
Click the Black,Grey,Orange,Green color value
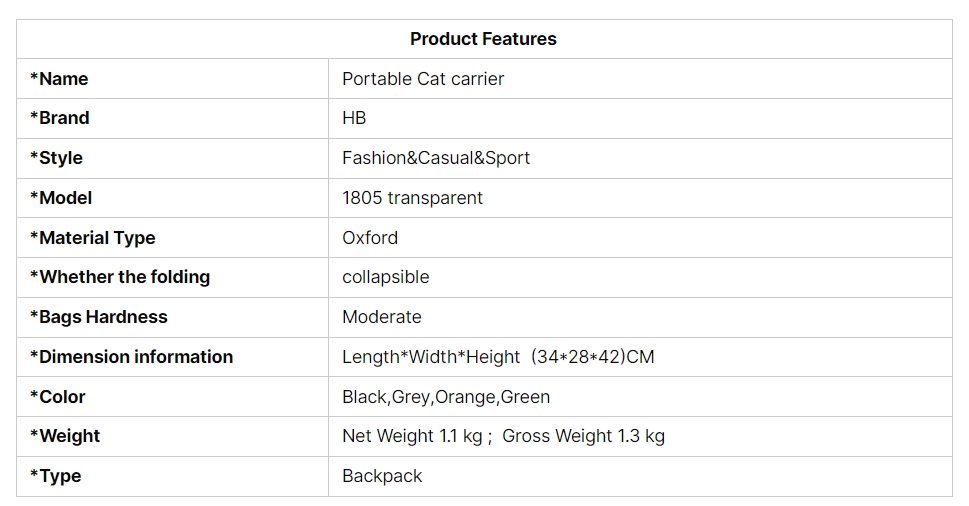click(x=446, y=396)
